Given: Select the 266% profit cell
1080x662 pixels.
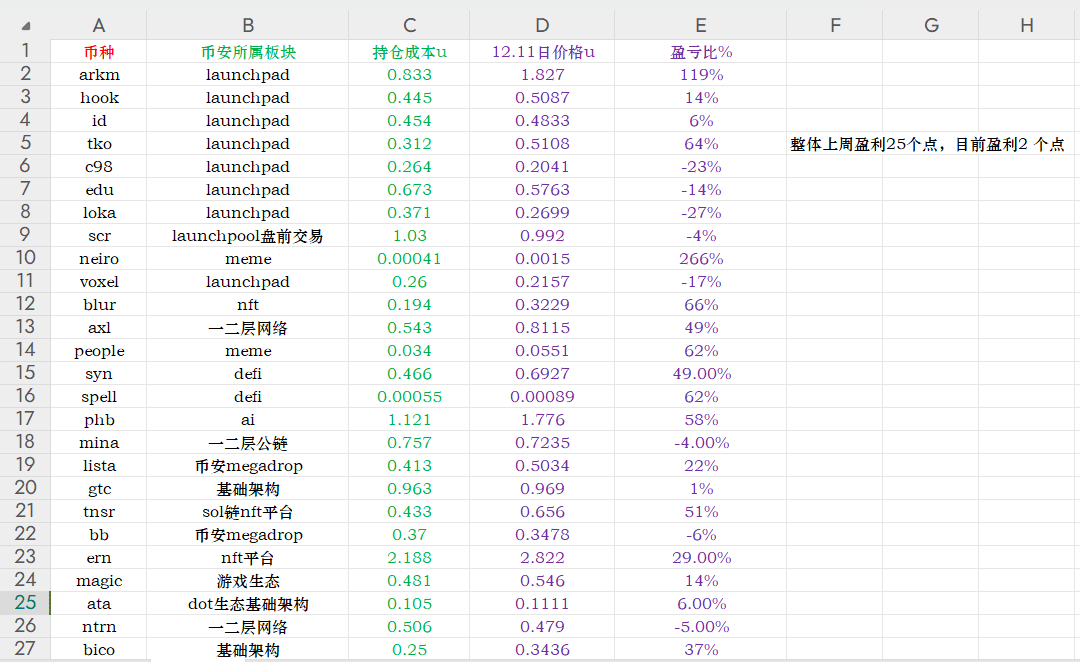Looking at the screenshot, I should click(x=700, y=259).
